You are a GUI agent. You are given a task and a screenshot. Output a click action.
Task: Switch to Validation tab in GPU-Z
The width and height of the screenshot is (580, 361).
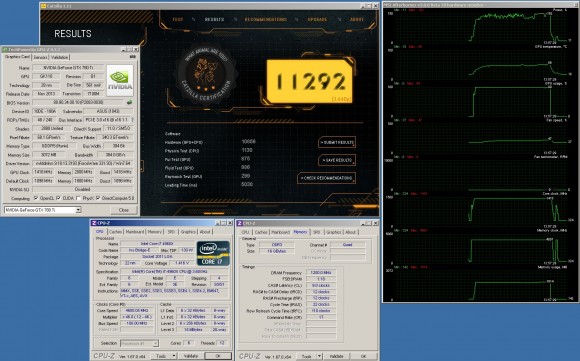click(x=59, y=57)
